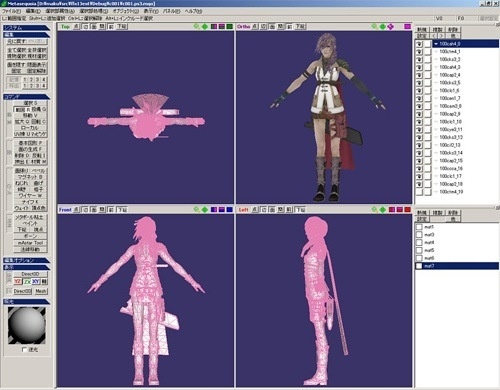Collapse the 編集 panel header
This screenshot has height=390, width=500.
(26, 35)
